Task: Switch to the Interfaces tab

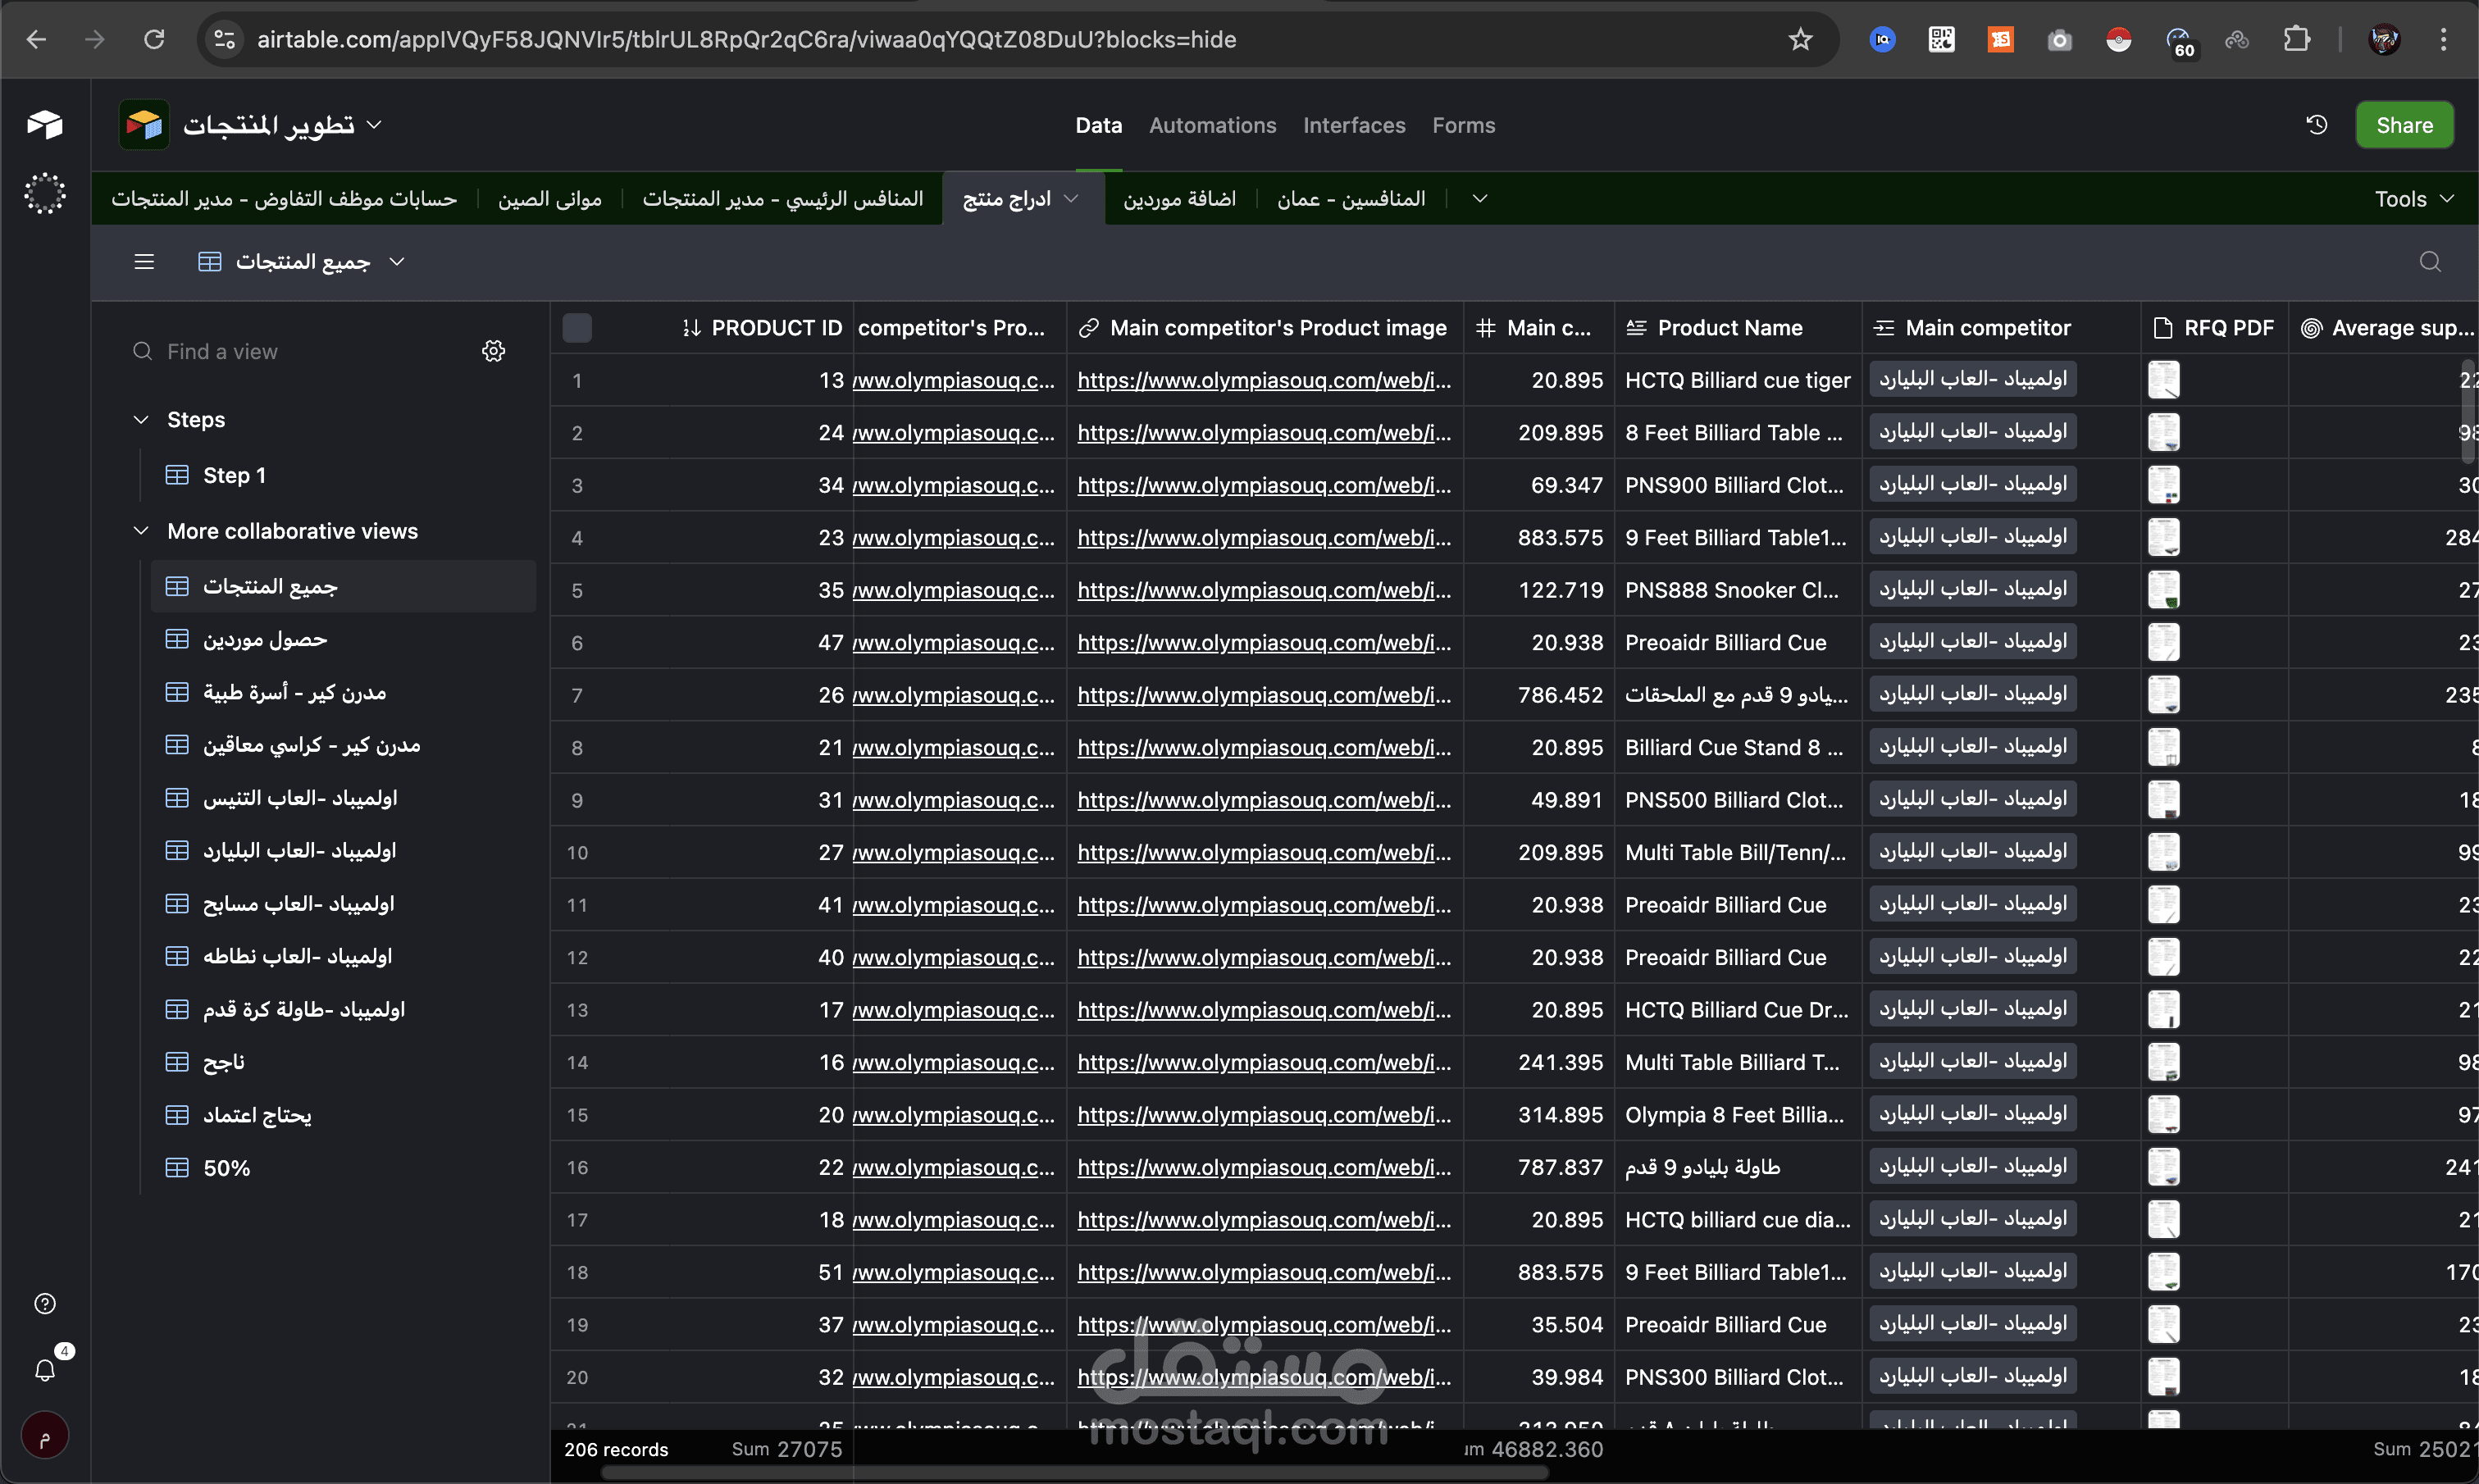Action: 1354,125
